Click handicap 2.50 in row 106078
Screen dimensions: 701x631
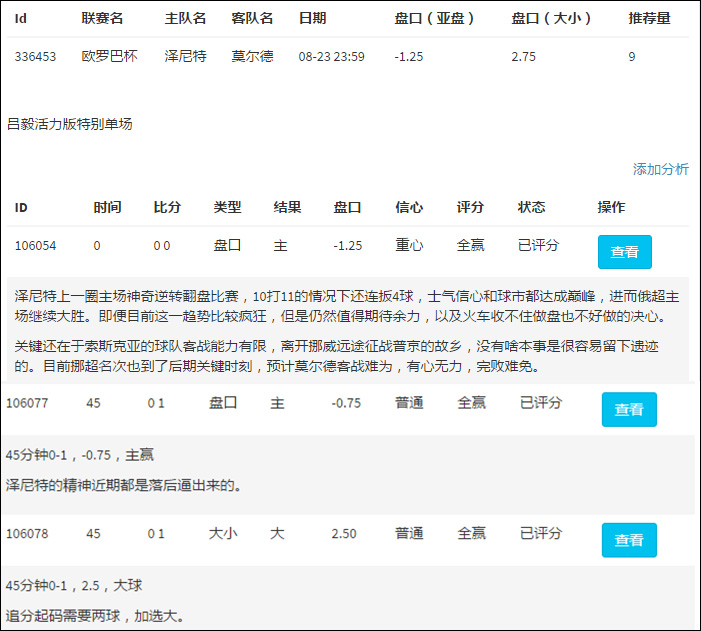pyautogui.click(x=344, y=534)
